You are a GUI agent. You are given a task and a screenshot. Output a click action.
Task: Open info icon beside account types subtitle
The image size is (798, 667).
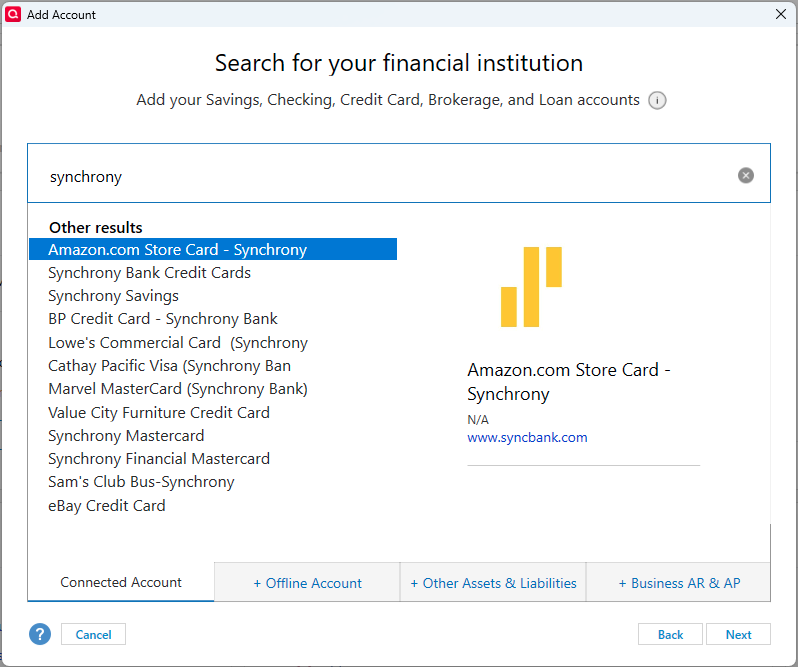click(x=657, y=100)
